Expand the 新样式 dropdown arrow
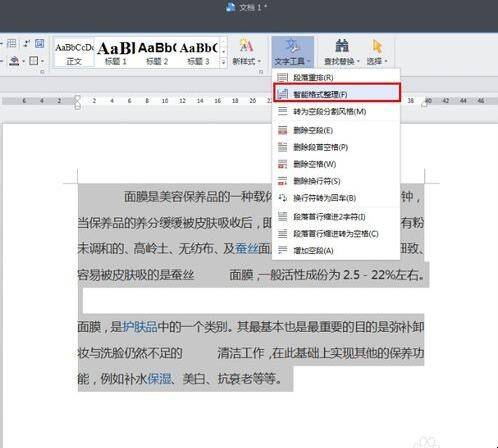The image size is (498, 448). coord(259,61)
